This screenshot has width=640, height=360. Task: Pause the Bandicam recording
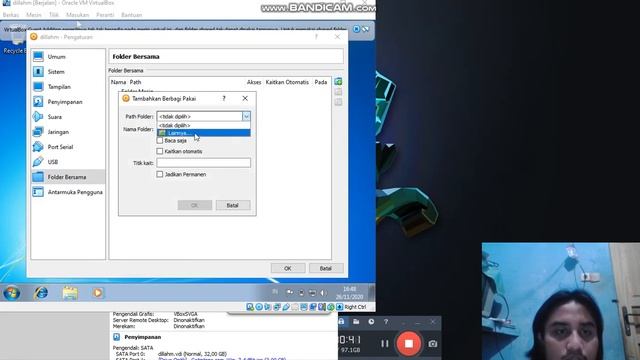point(384,344)
